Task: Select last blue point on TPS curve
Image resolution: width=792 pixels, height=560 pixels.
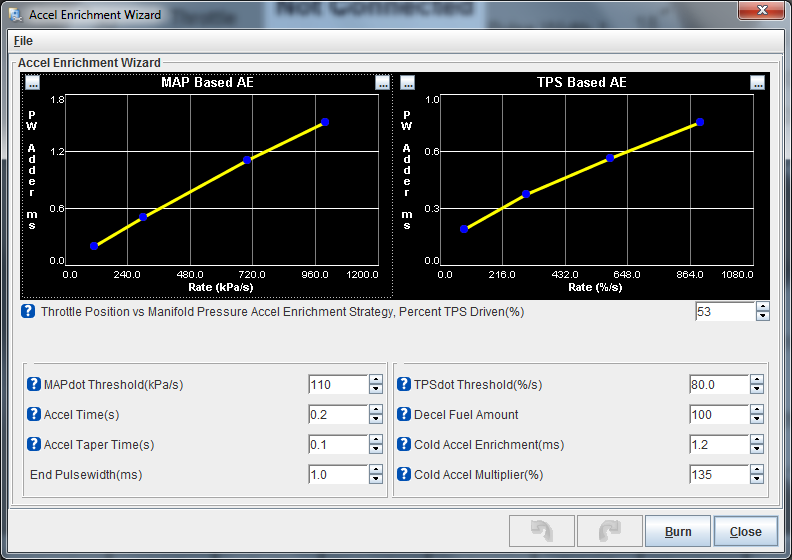Action: pos(700,122)
